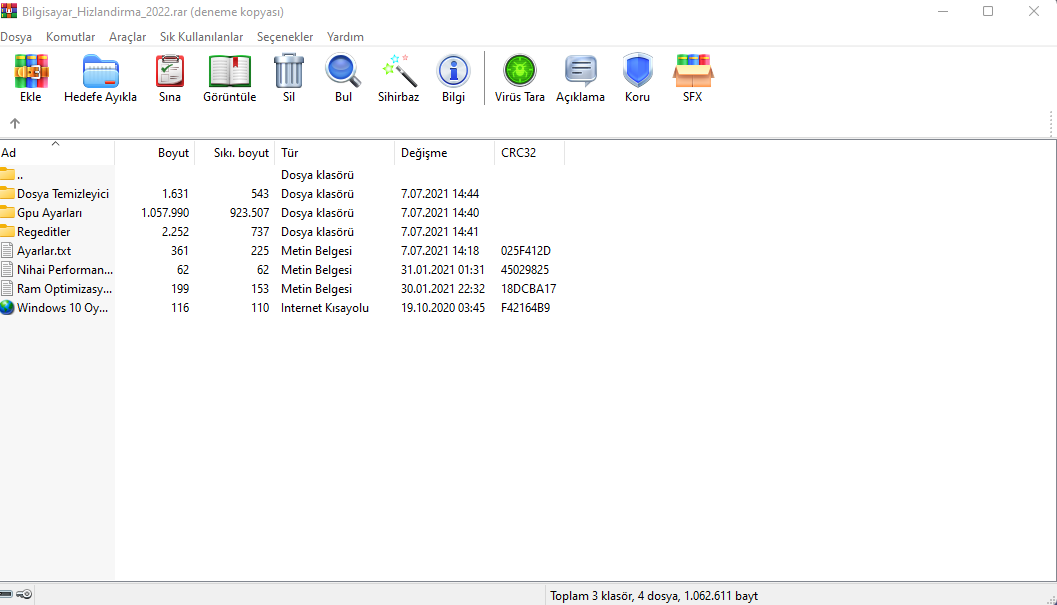
Task: Click CRC32 value 45029825
Action: click(525, 269)
